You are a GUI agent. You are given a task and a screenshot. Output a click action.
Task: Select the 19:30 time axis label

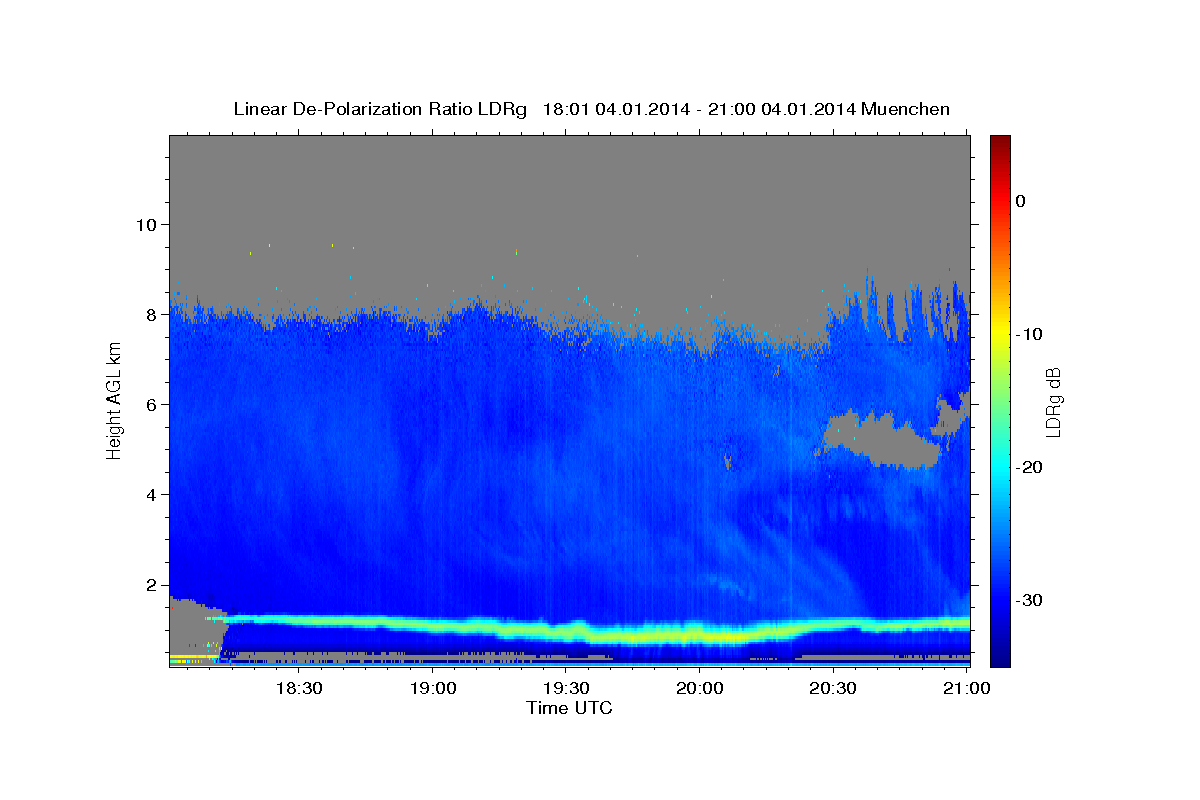[x=566, y=689]
